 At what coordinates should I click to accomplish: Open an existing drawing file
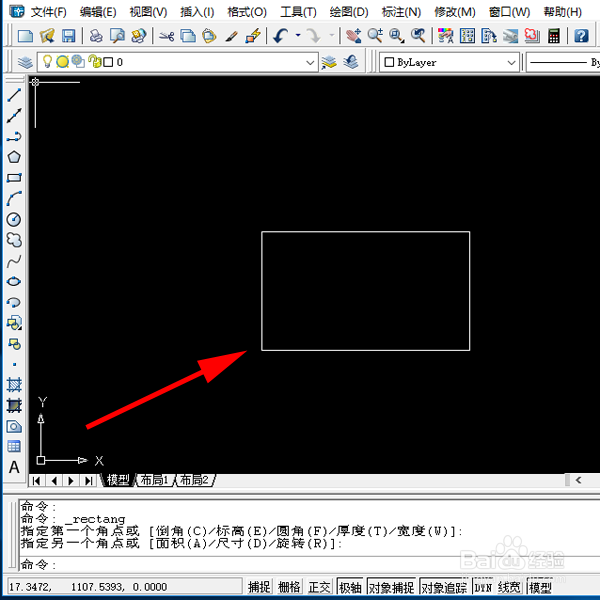(x=47, y=36)
